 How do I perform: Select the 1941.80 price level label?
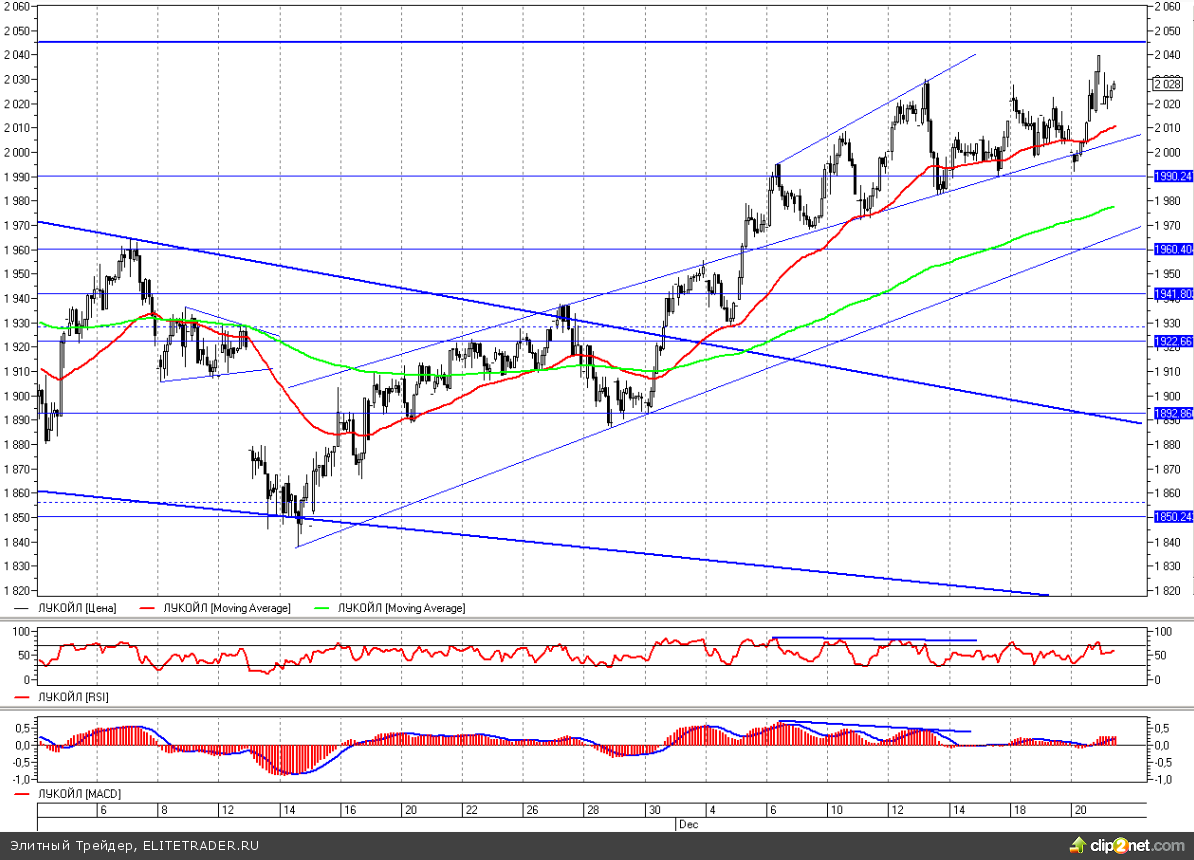pyautogui.click(x=1173, y=294)
